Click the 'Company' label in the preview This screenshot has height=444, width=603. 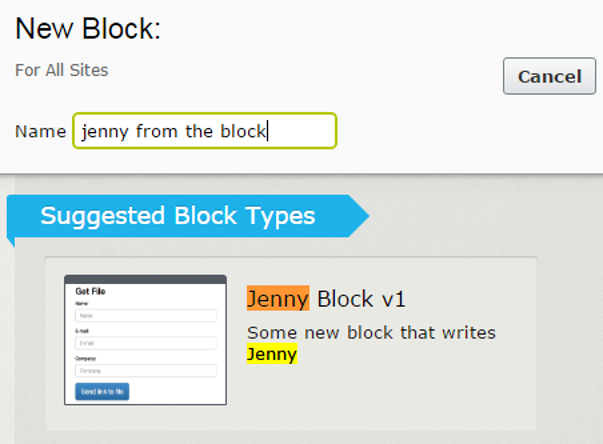(x=86, y=358)
